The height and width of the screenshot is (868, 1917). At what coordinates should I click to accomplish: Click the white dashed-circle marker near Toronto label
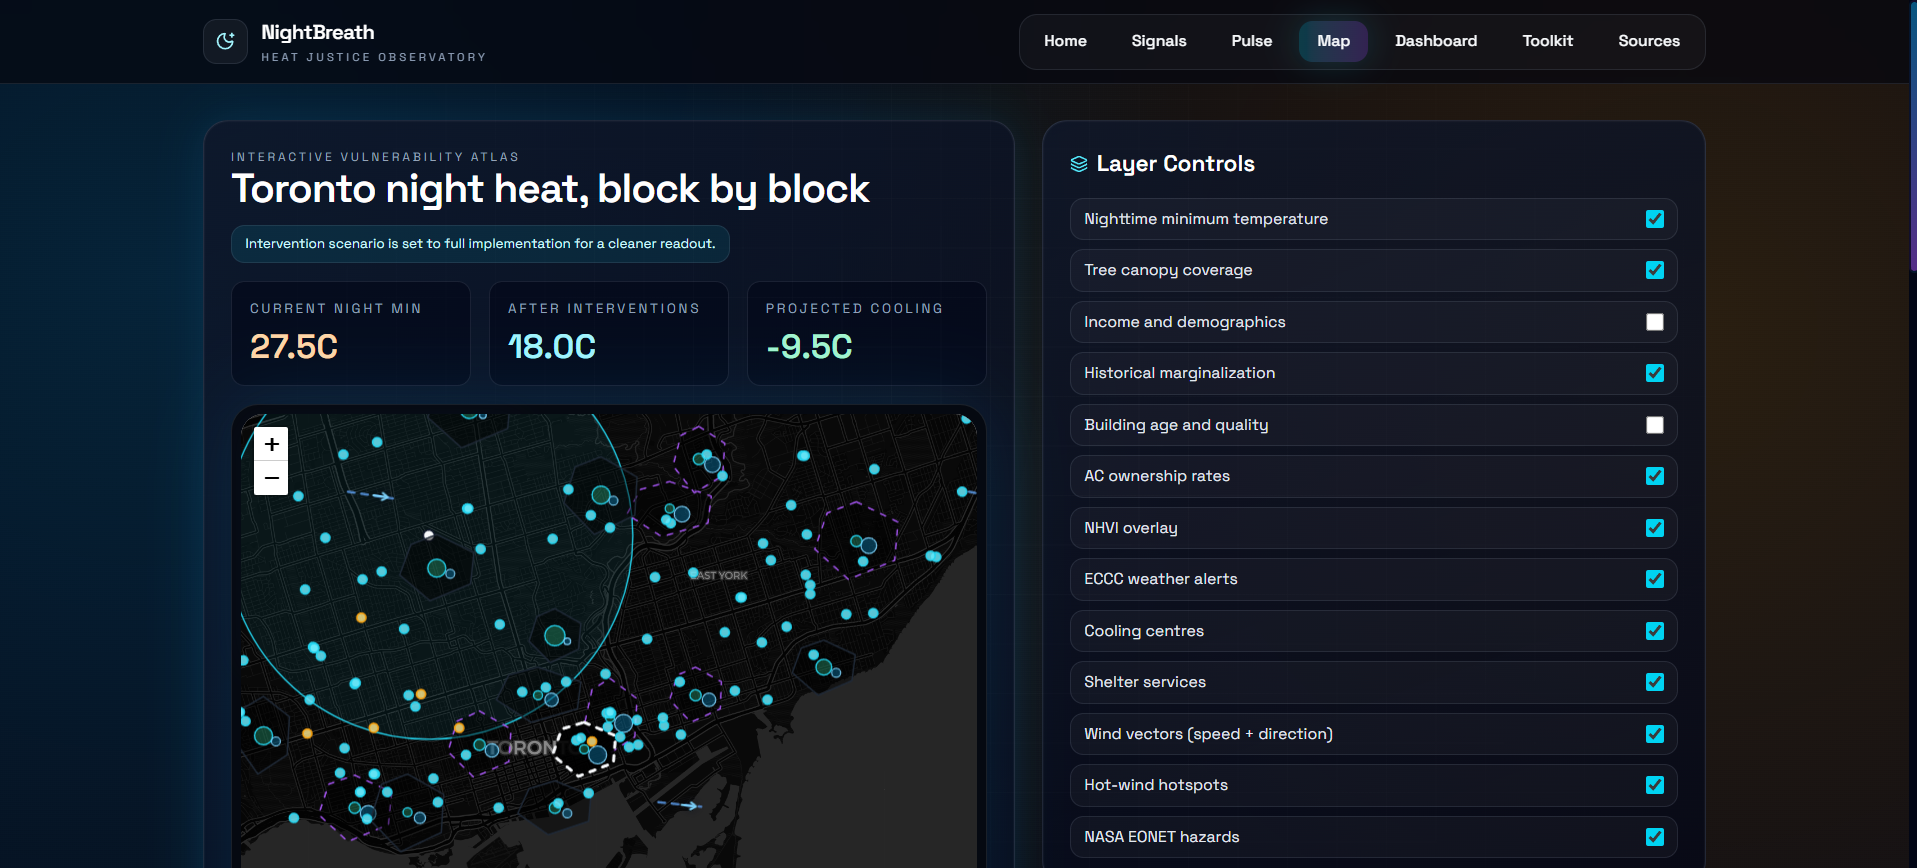587,749
